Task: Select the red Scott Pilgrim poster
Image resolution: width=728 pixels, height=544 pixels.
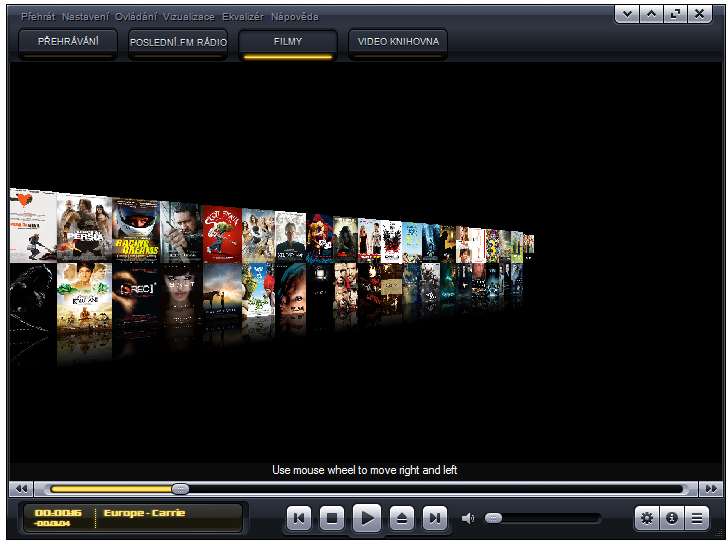Action: pos(222,234)
